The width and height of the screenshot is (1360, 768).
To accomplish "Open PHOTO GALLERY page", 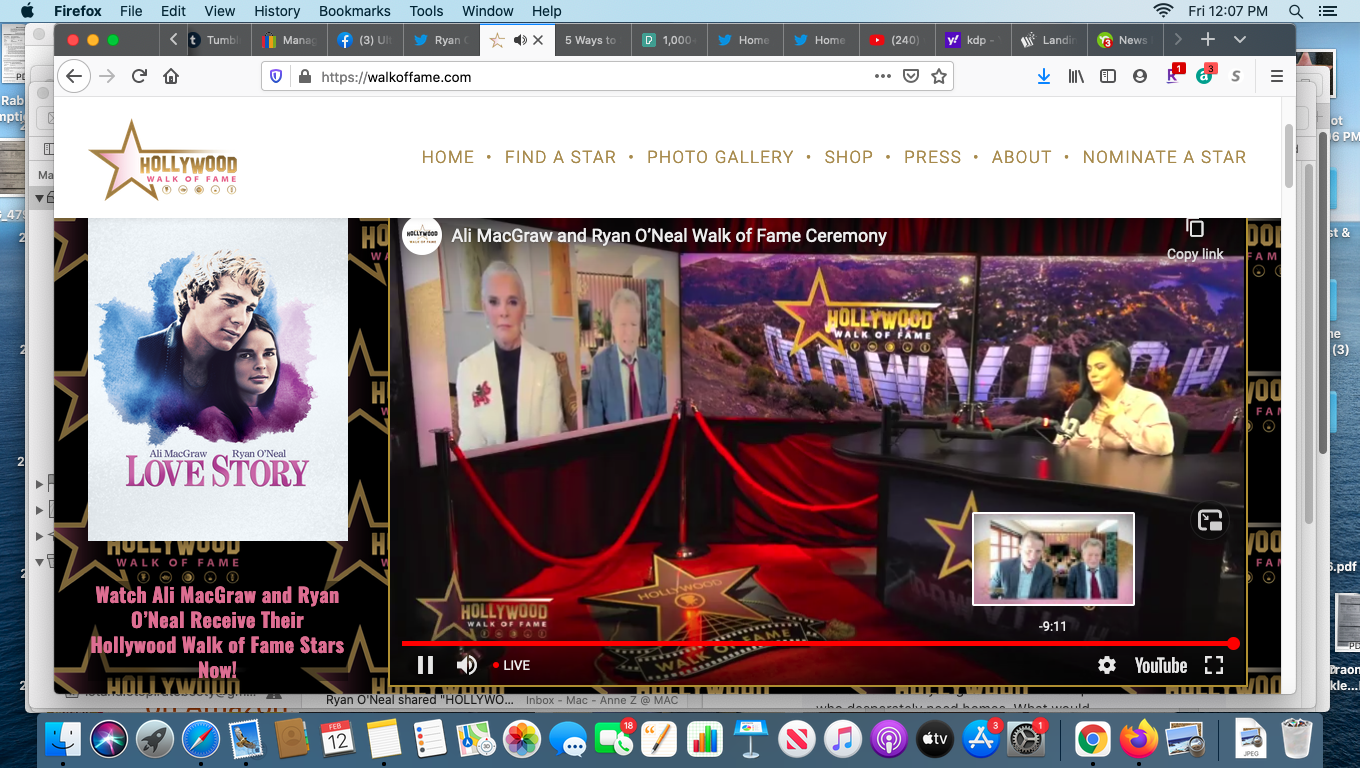I will coord(720,157).
